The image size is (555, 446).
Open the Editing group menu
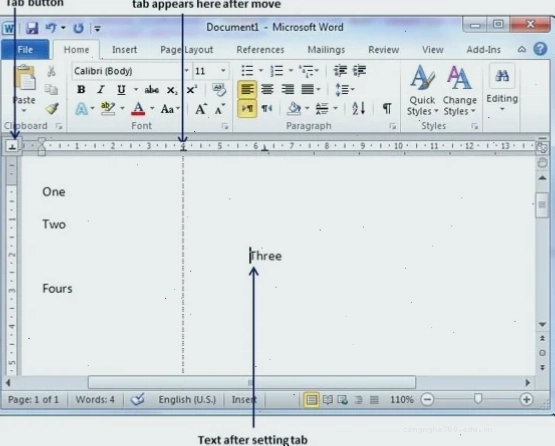point(502,88)
